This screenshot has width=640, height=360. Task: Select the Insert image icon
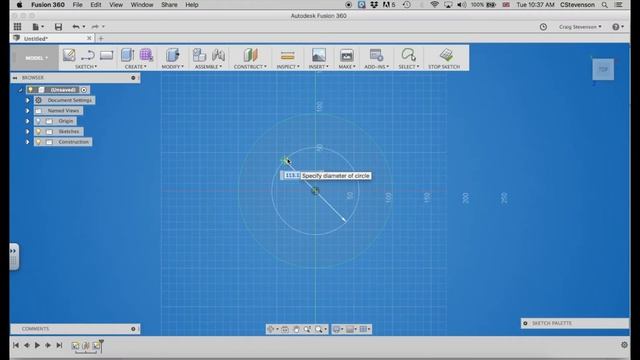point(318,55)
